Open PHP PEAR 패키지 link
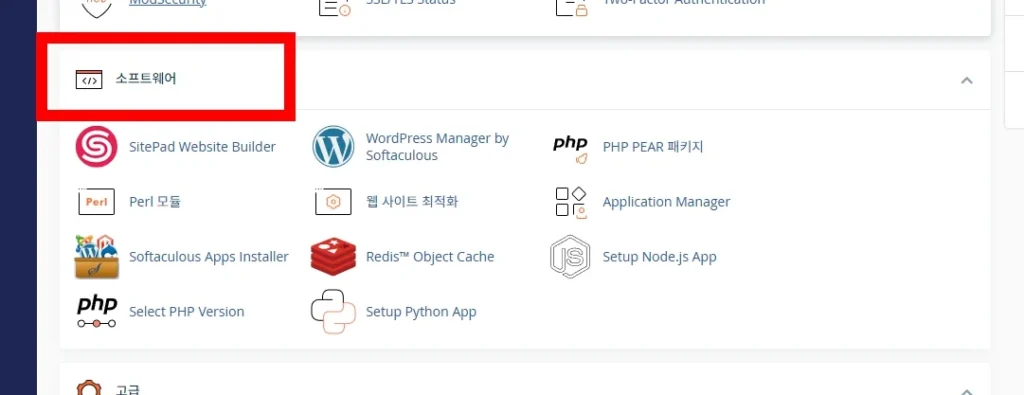Image resolution: width=1024 pixels, height=395 pixels. click(x=653, y=147)
